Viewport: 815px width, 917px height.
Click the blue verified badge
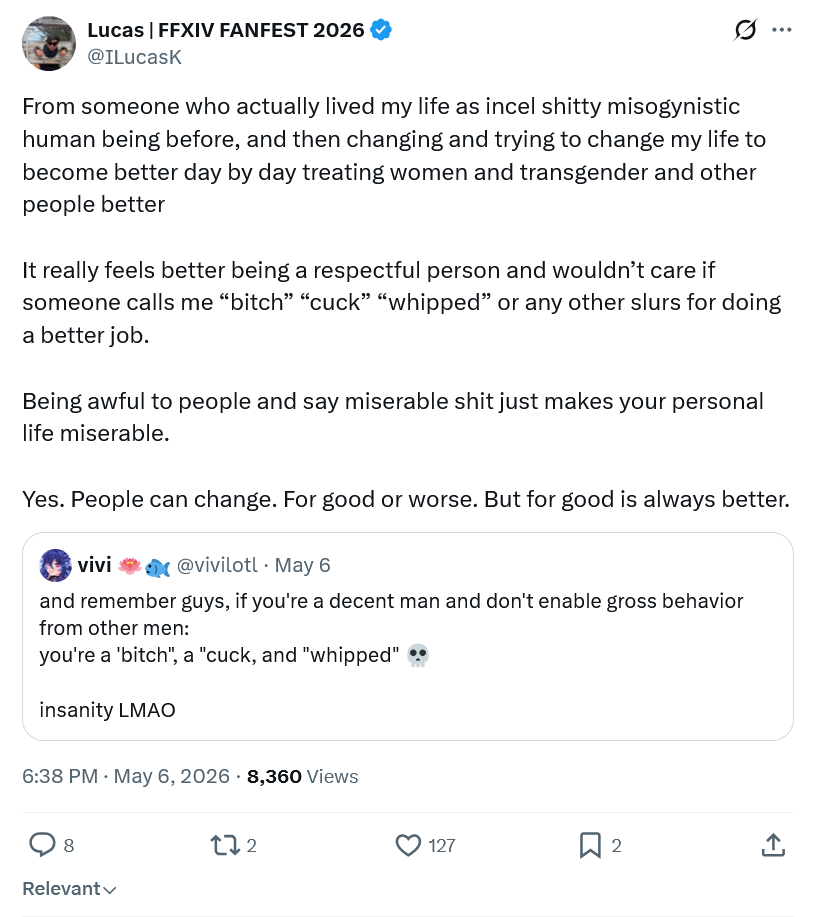(381, 30)
